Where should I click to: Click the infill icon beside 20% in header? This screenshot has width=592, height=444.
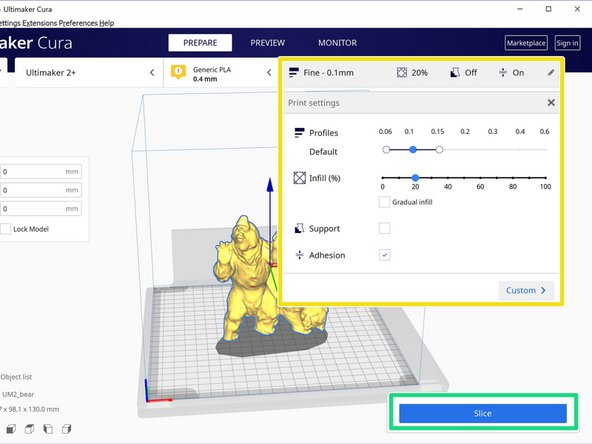[x=402, y=72]
